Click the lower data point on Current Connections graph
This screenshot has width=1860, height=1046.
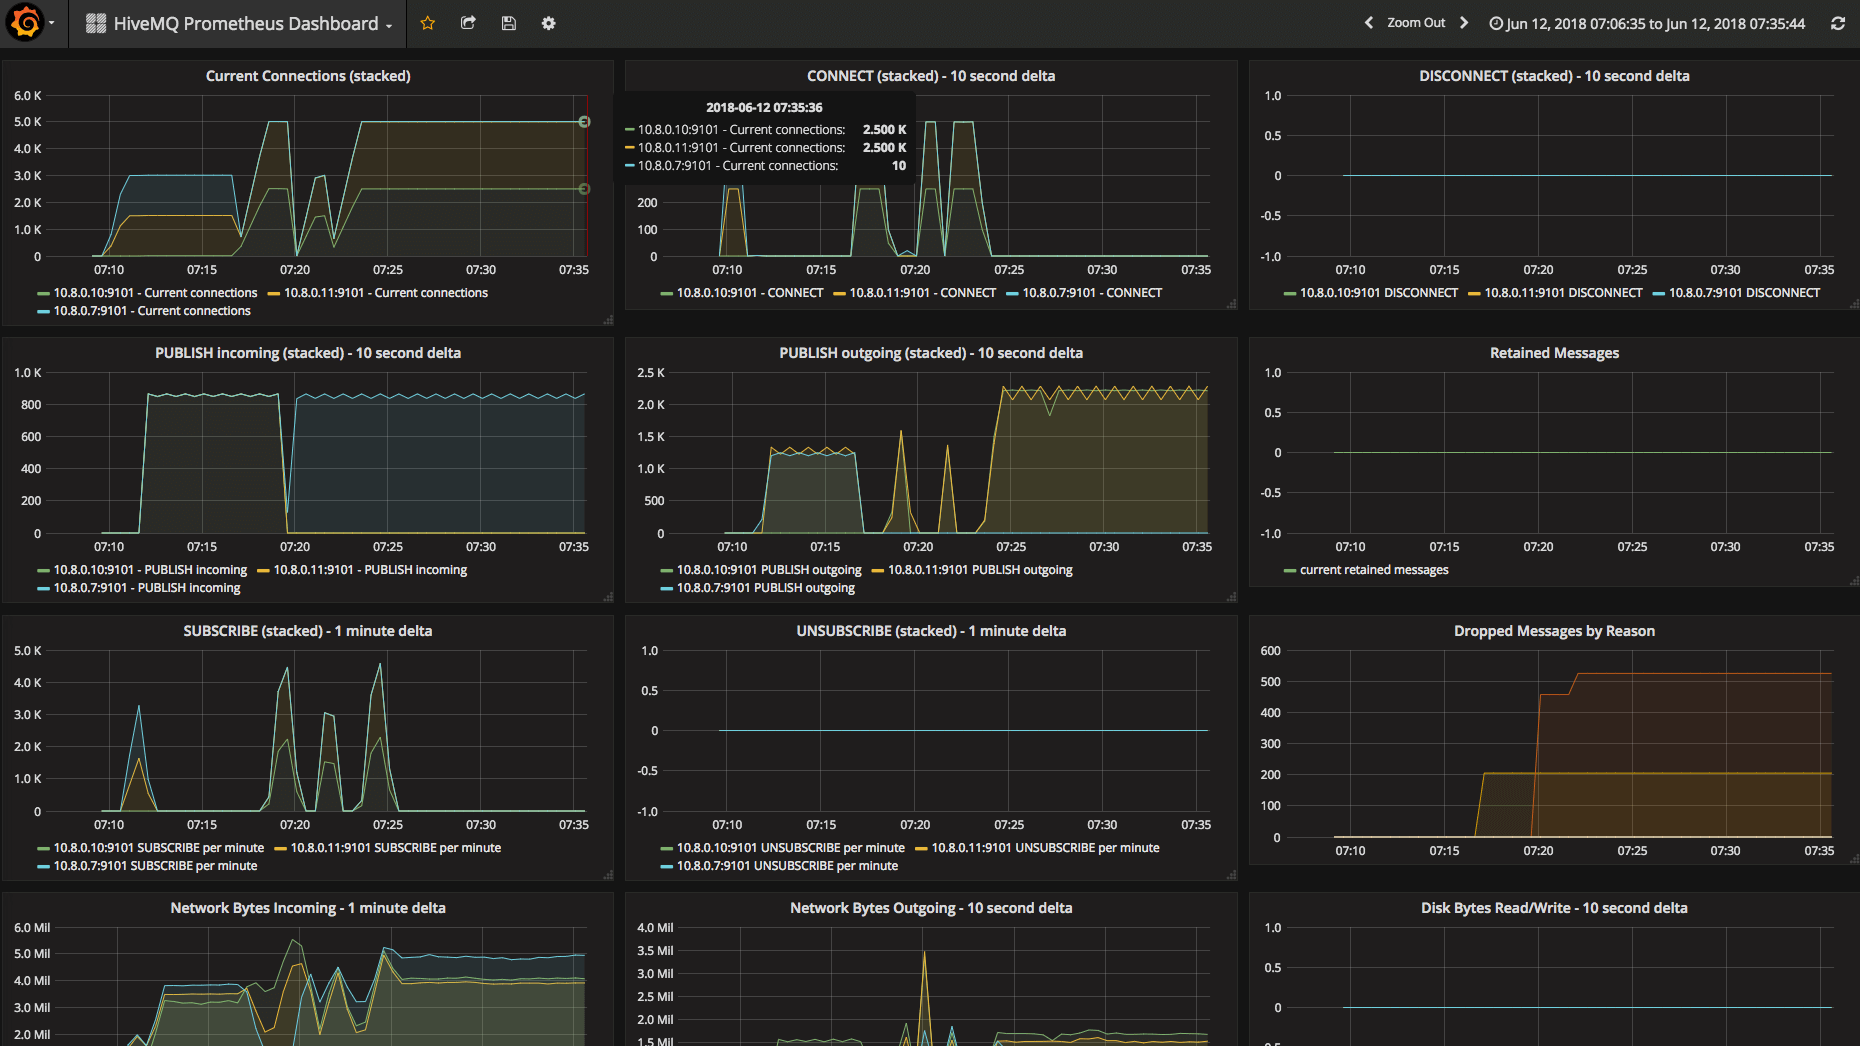pyautogui.click(x=584, y=189)
